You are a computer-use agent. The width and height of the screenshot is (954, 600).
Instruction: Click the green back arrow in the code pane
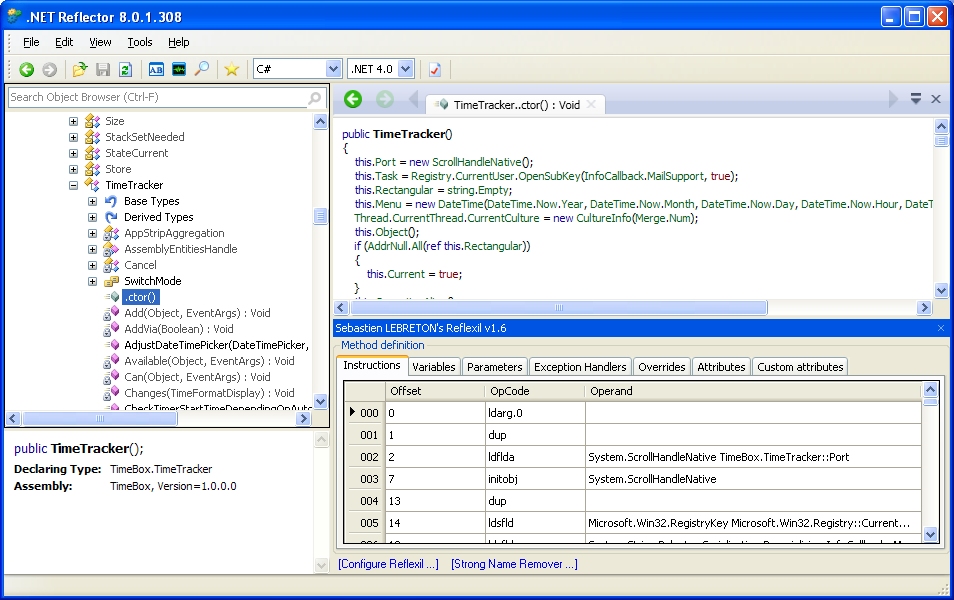[x=352, y=99]
